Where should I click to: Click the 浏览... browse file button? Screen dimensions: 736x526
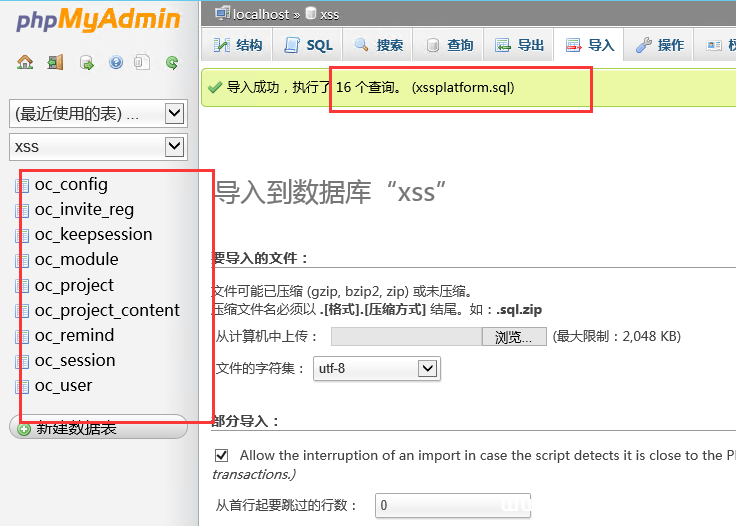coord(514,337)
